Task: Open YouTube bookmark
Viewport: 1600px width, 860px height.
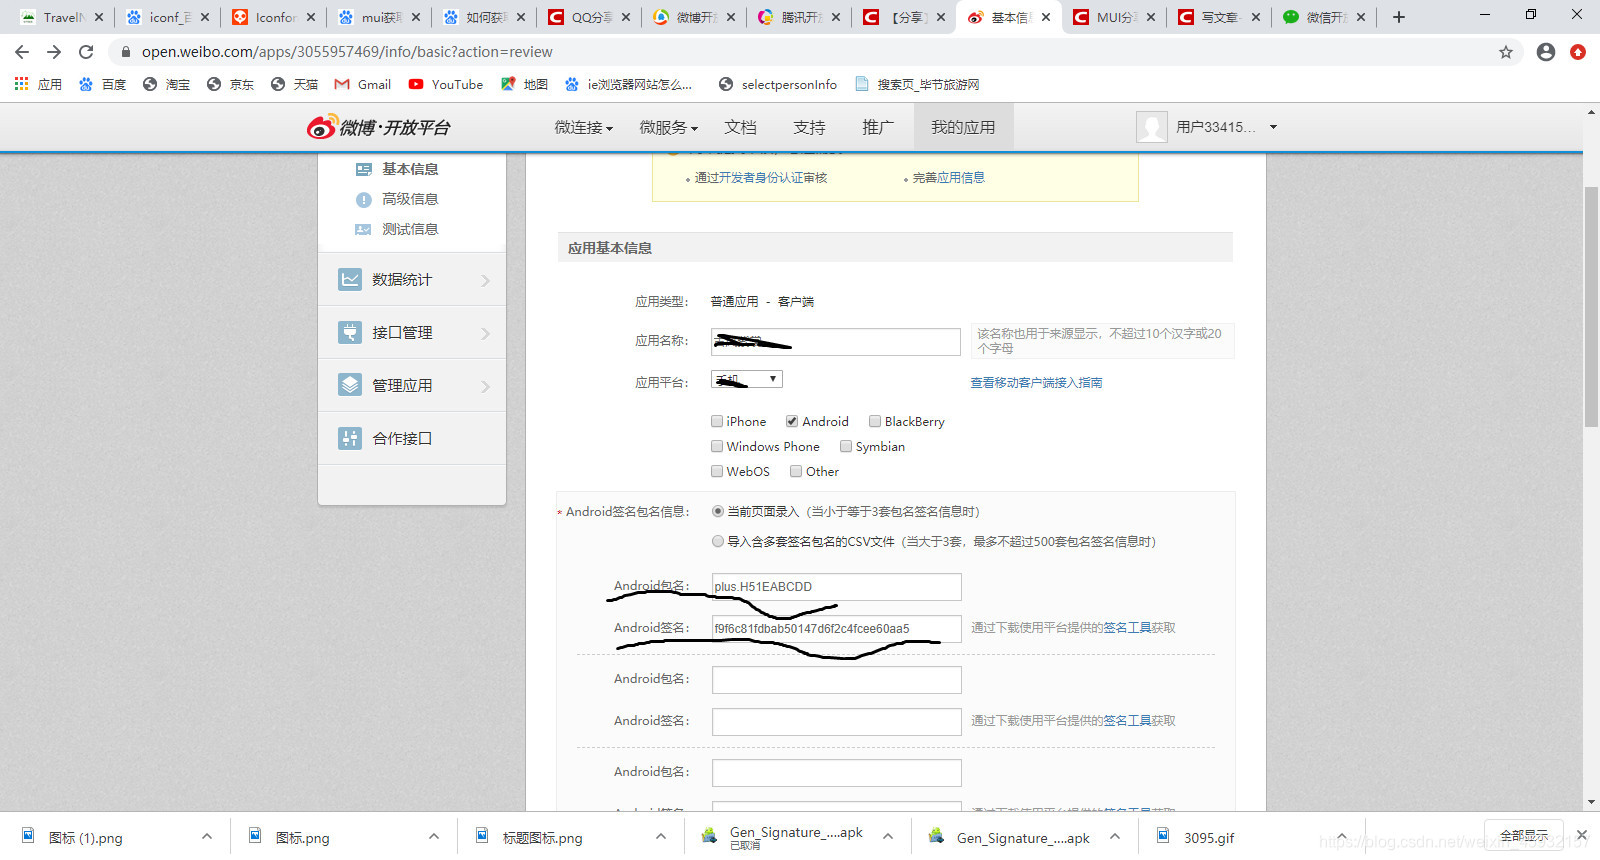Action: (x=446, y=84)
